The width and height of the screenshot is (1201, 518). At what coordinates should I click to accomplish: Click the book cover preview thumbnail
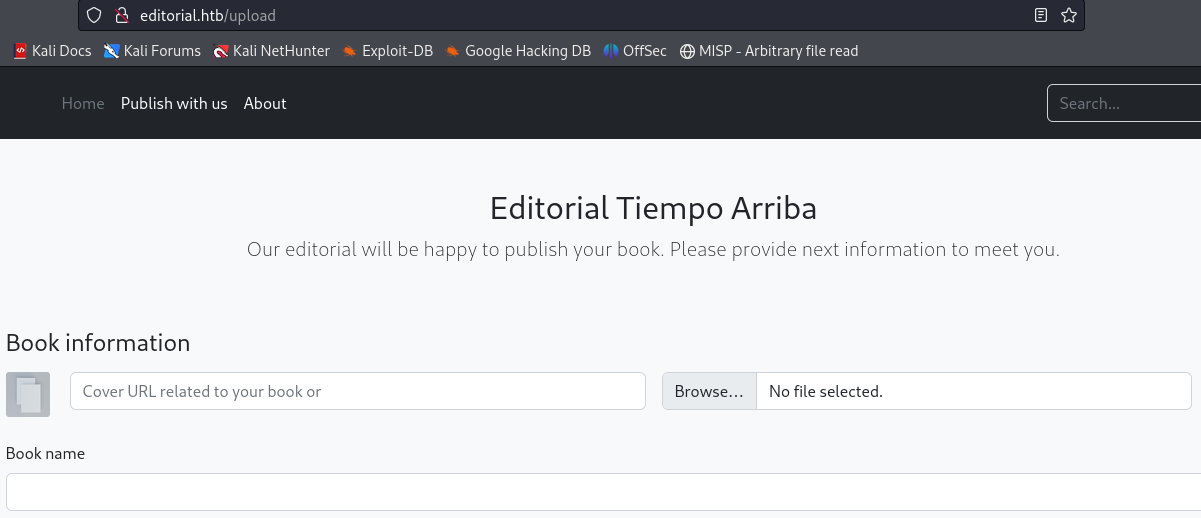pyautogui.click(x=28, y=394)
